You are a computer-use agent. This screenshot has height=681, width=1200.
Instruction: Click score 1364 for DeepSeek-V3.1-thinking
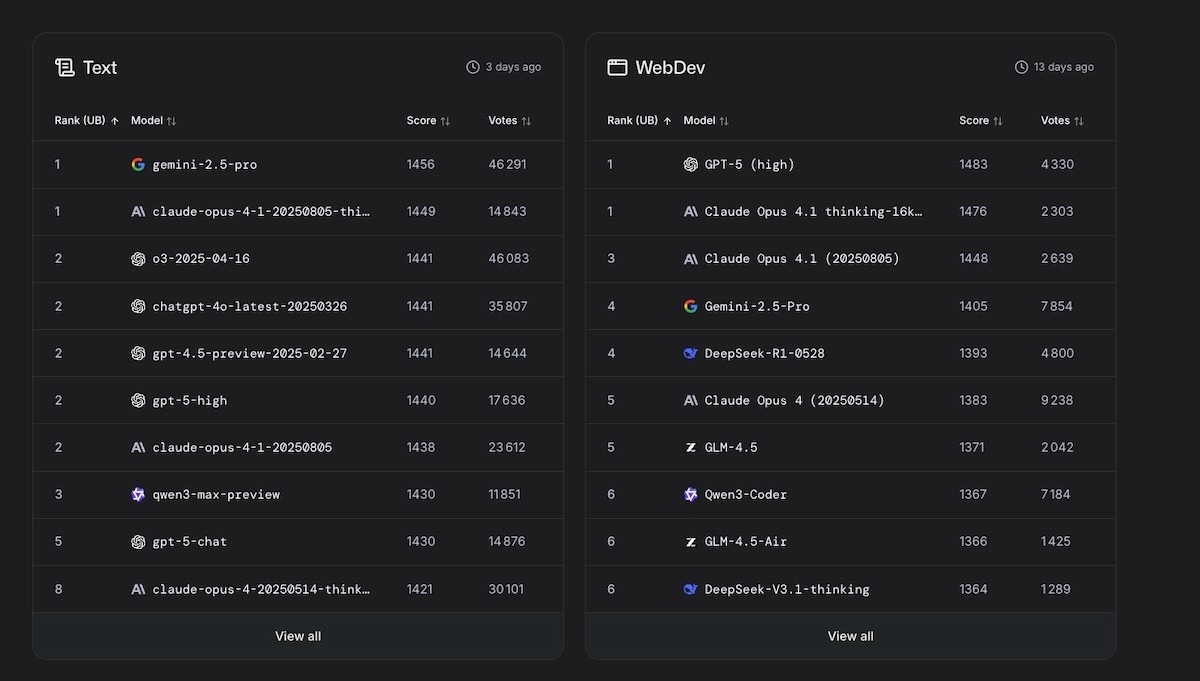(x=973, y=589)
